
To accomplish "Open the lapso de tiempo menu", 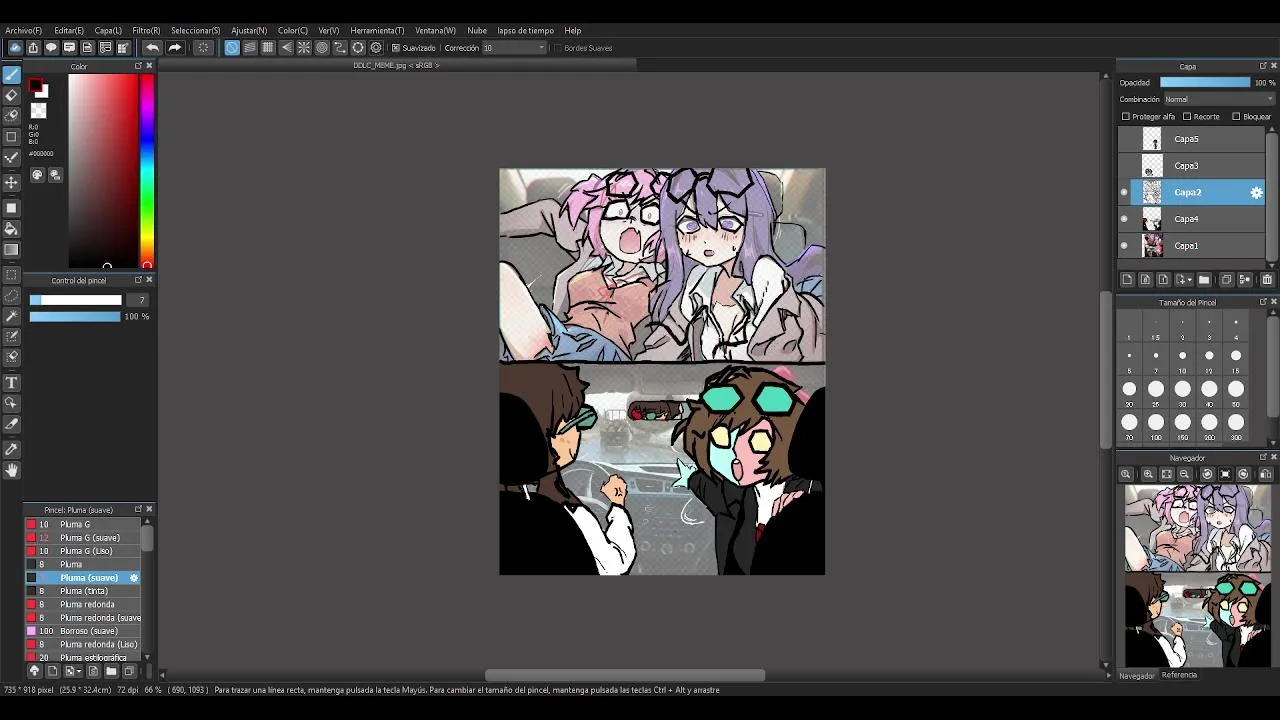I will coord(525,31).
